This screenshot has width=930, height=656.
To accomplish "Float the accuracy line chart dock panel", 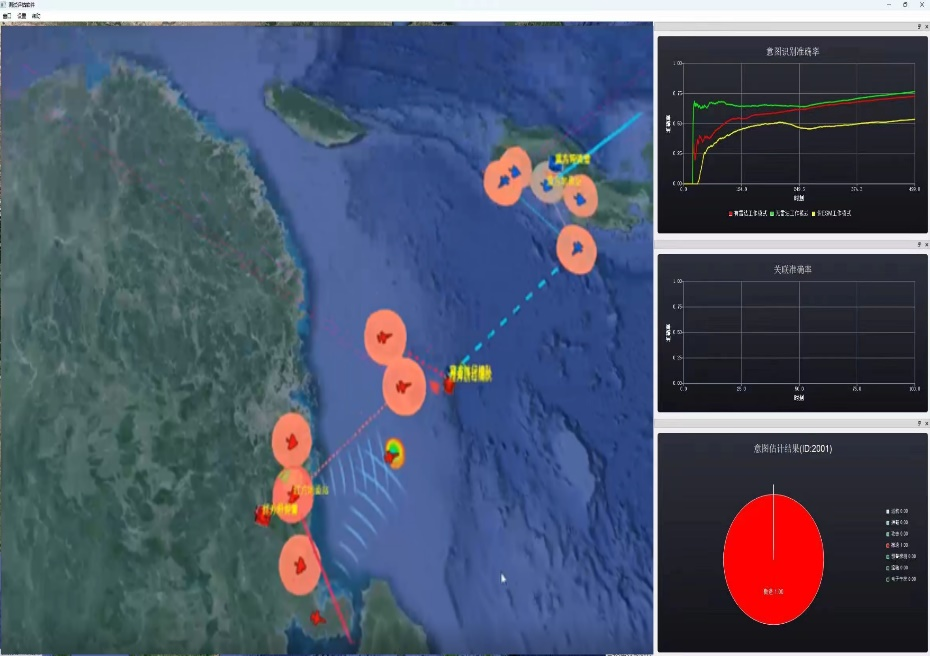I will tap(918, 28).
